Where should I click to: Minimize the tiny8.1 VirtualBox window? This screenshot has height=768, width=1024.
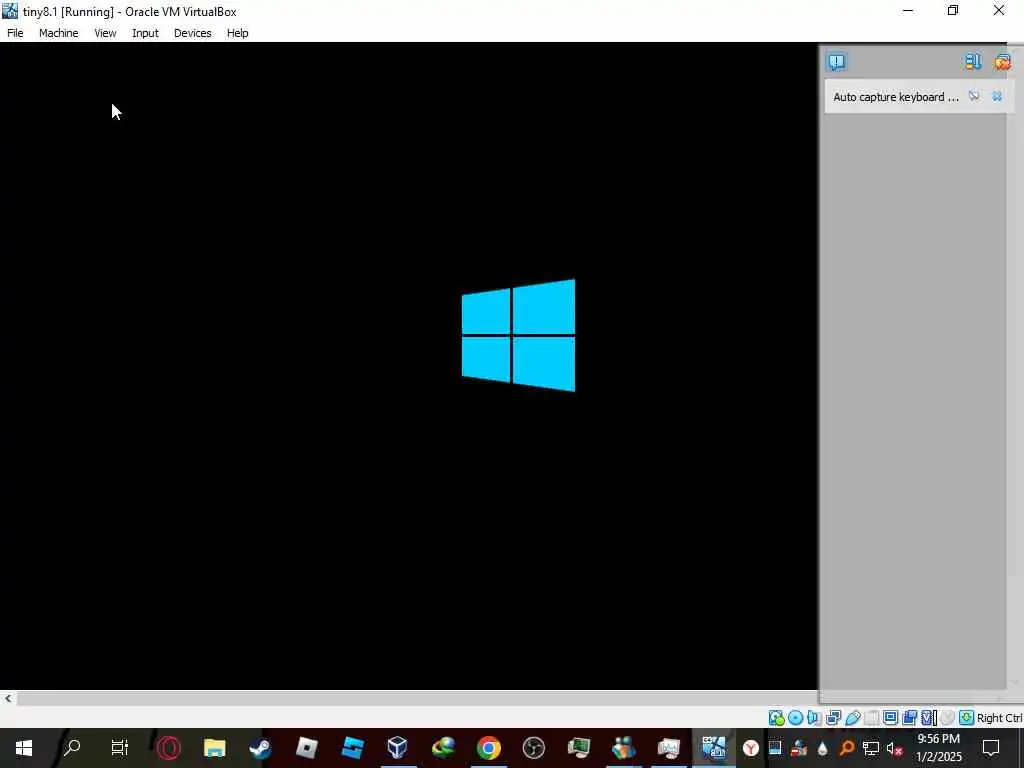[908, 10]
